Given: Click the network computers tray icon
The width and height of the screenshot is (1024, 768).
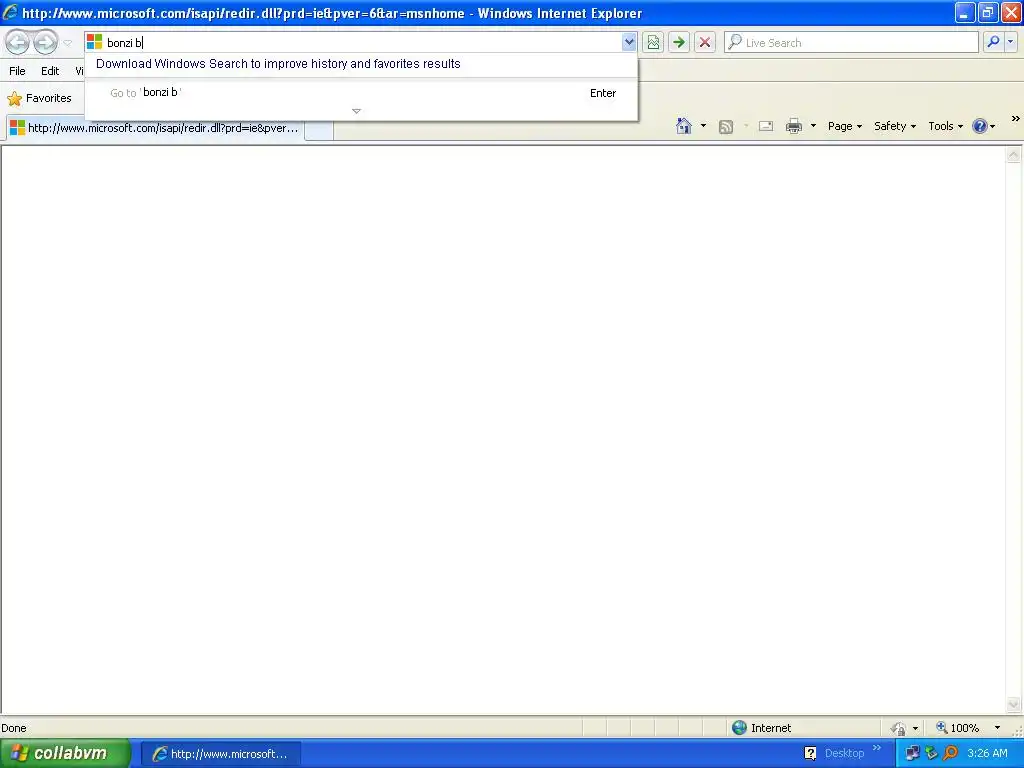Looking at the screenshot, I should tap(912, 753).
